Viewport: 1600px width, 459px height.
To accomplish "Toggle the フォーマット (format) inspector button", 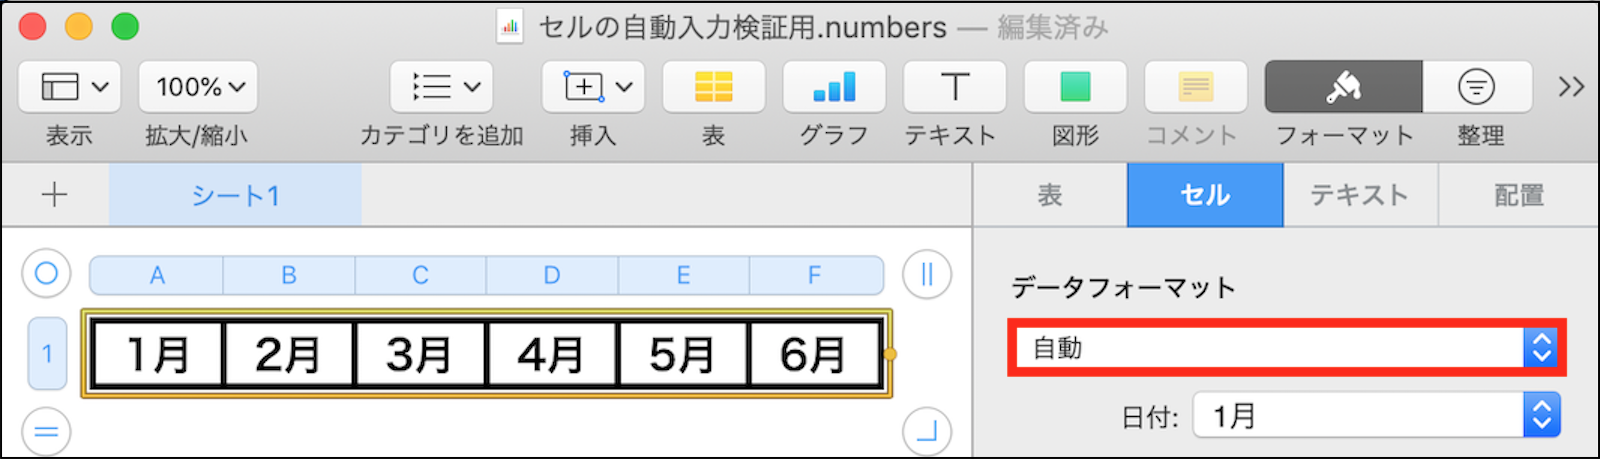I will [1343, 88].
